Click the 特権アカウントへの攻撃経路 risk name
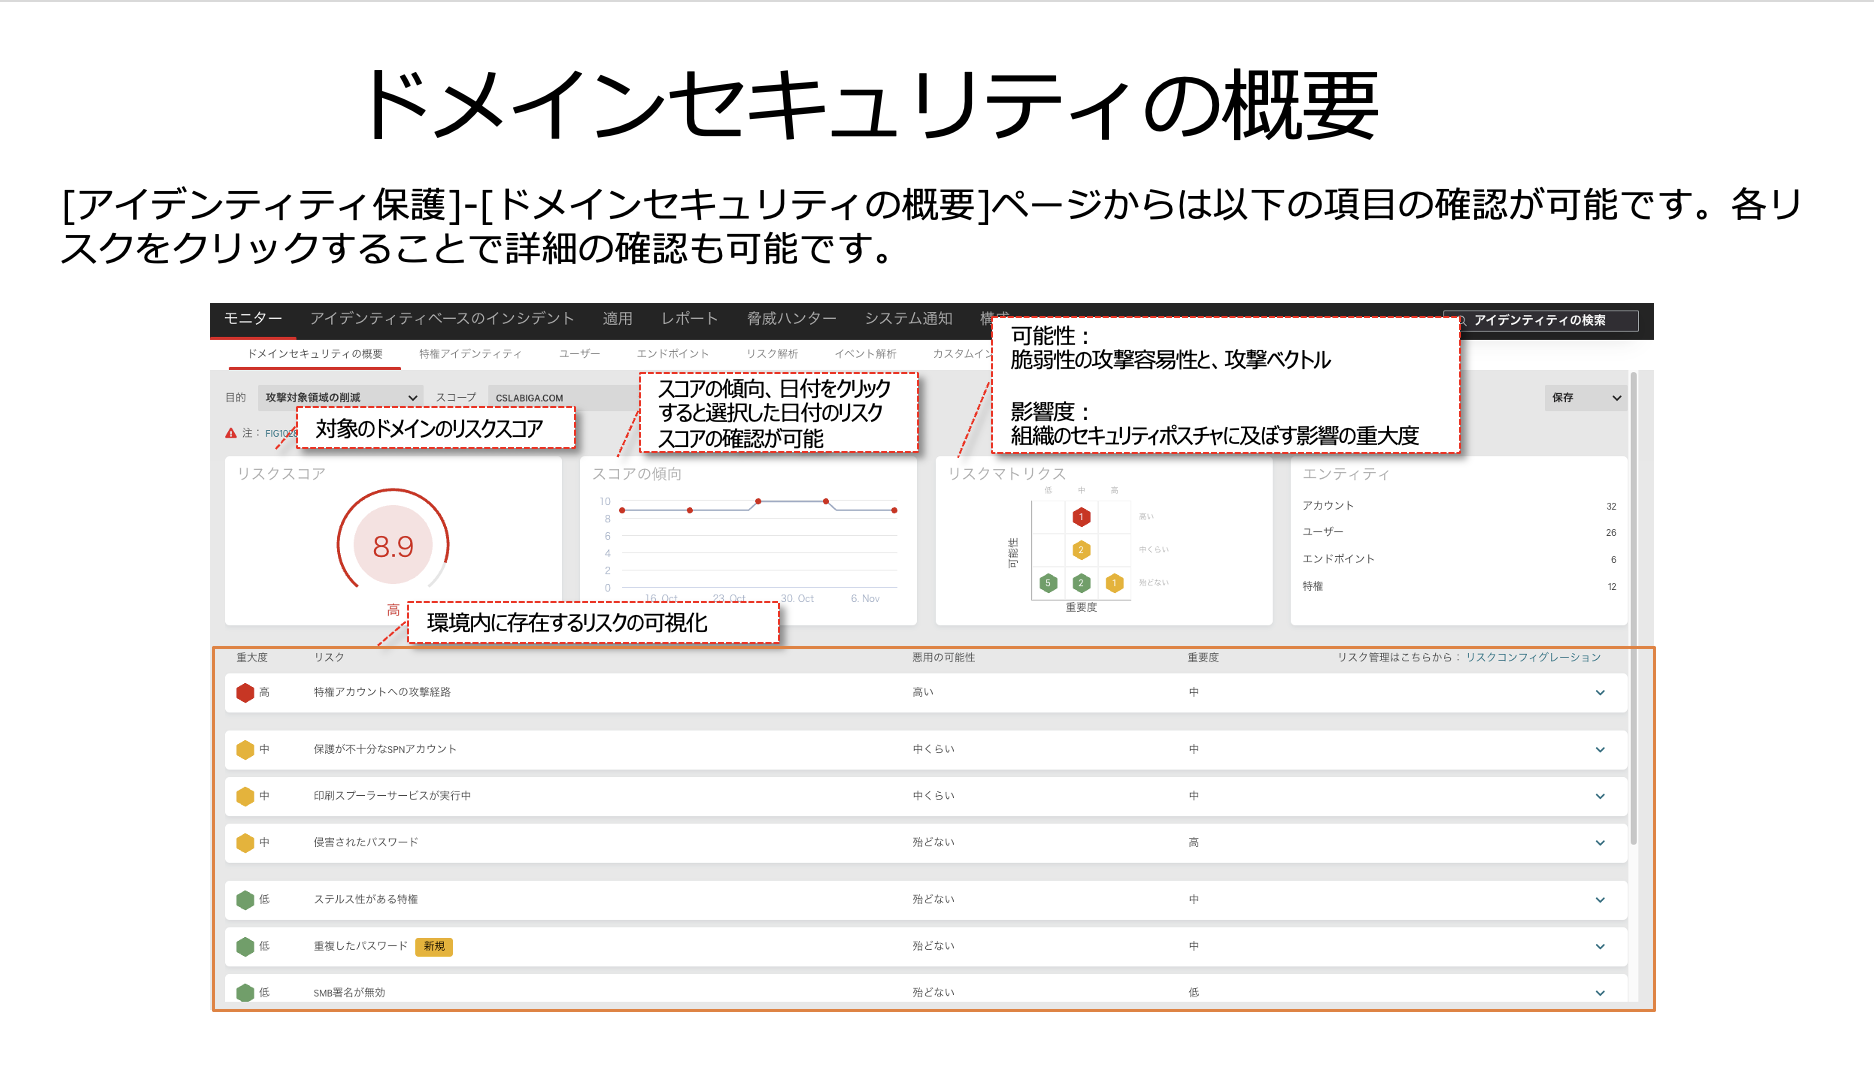Viewport: 1874px width, 1068px height. coord(382,692)
